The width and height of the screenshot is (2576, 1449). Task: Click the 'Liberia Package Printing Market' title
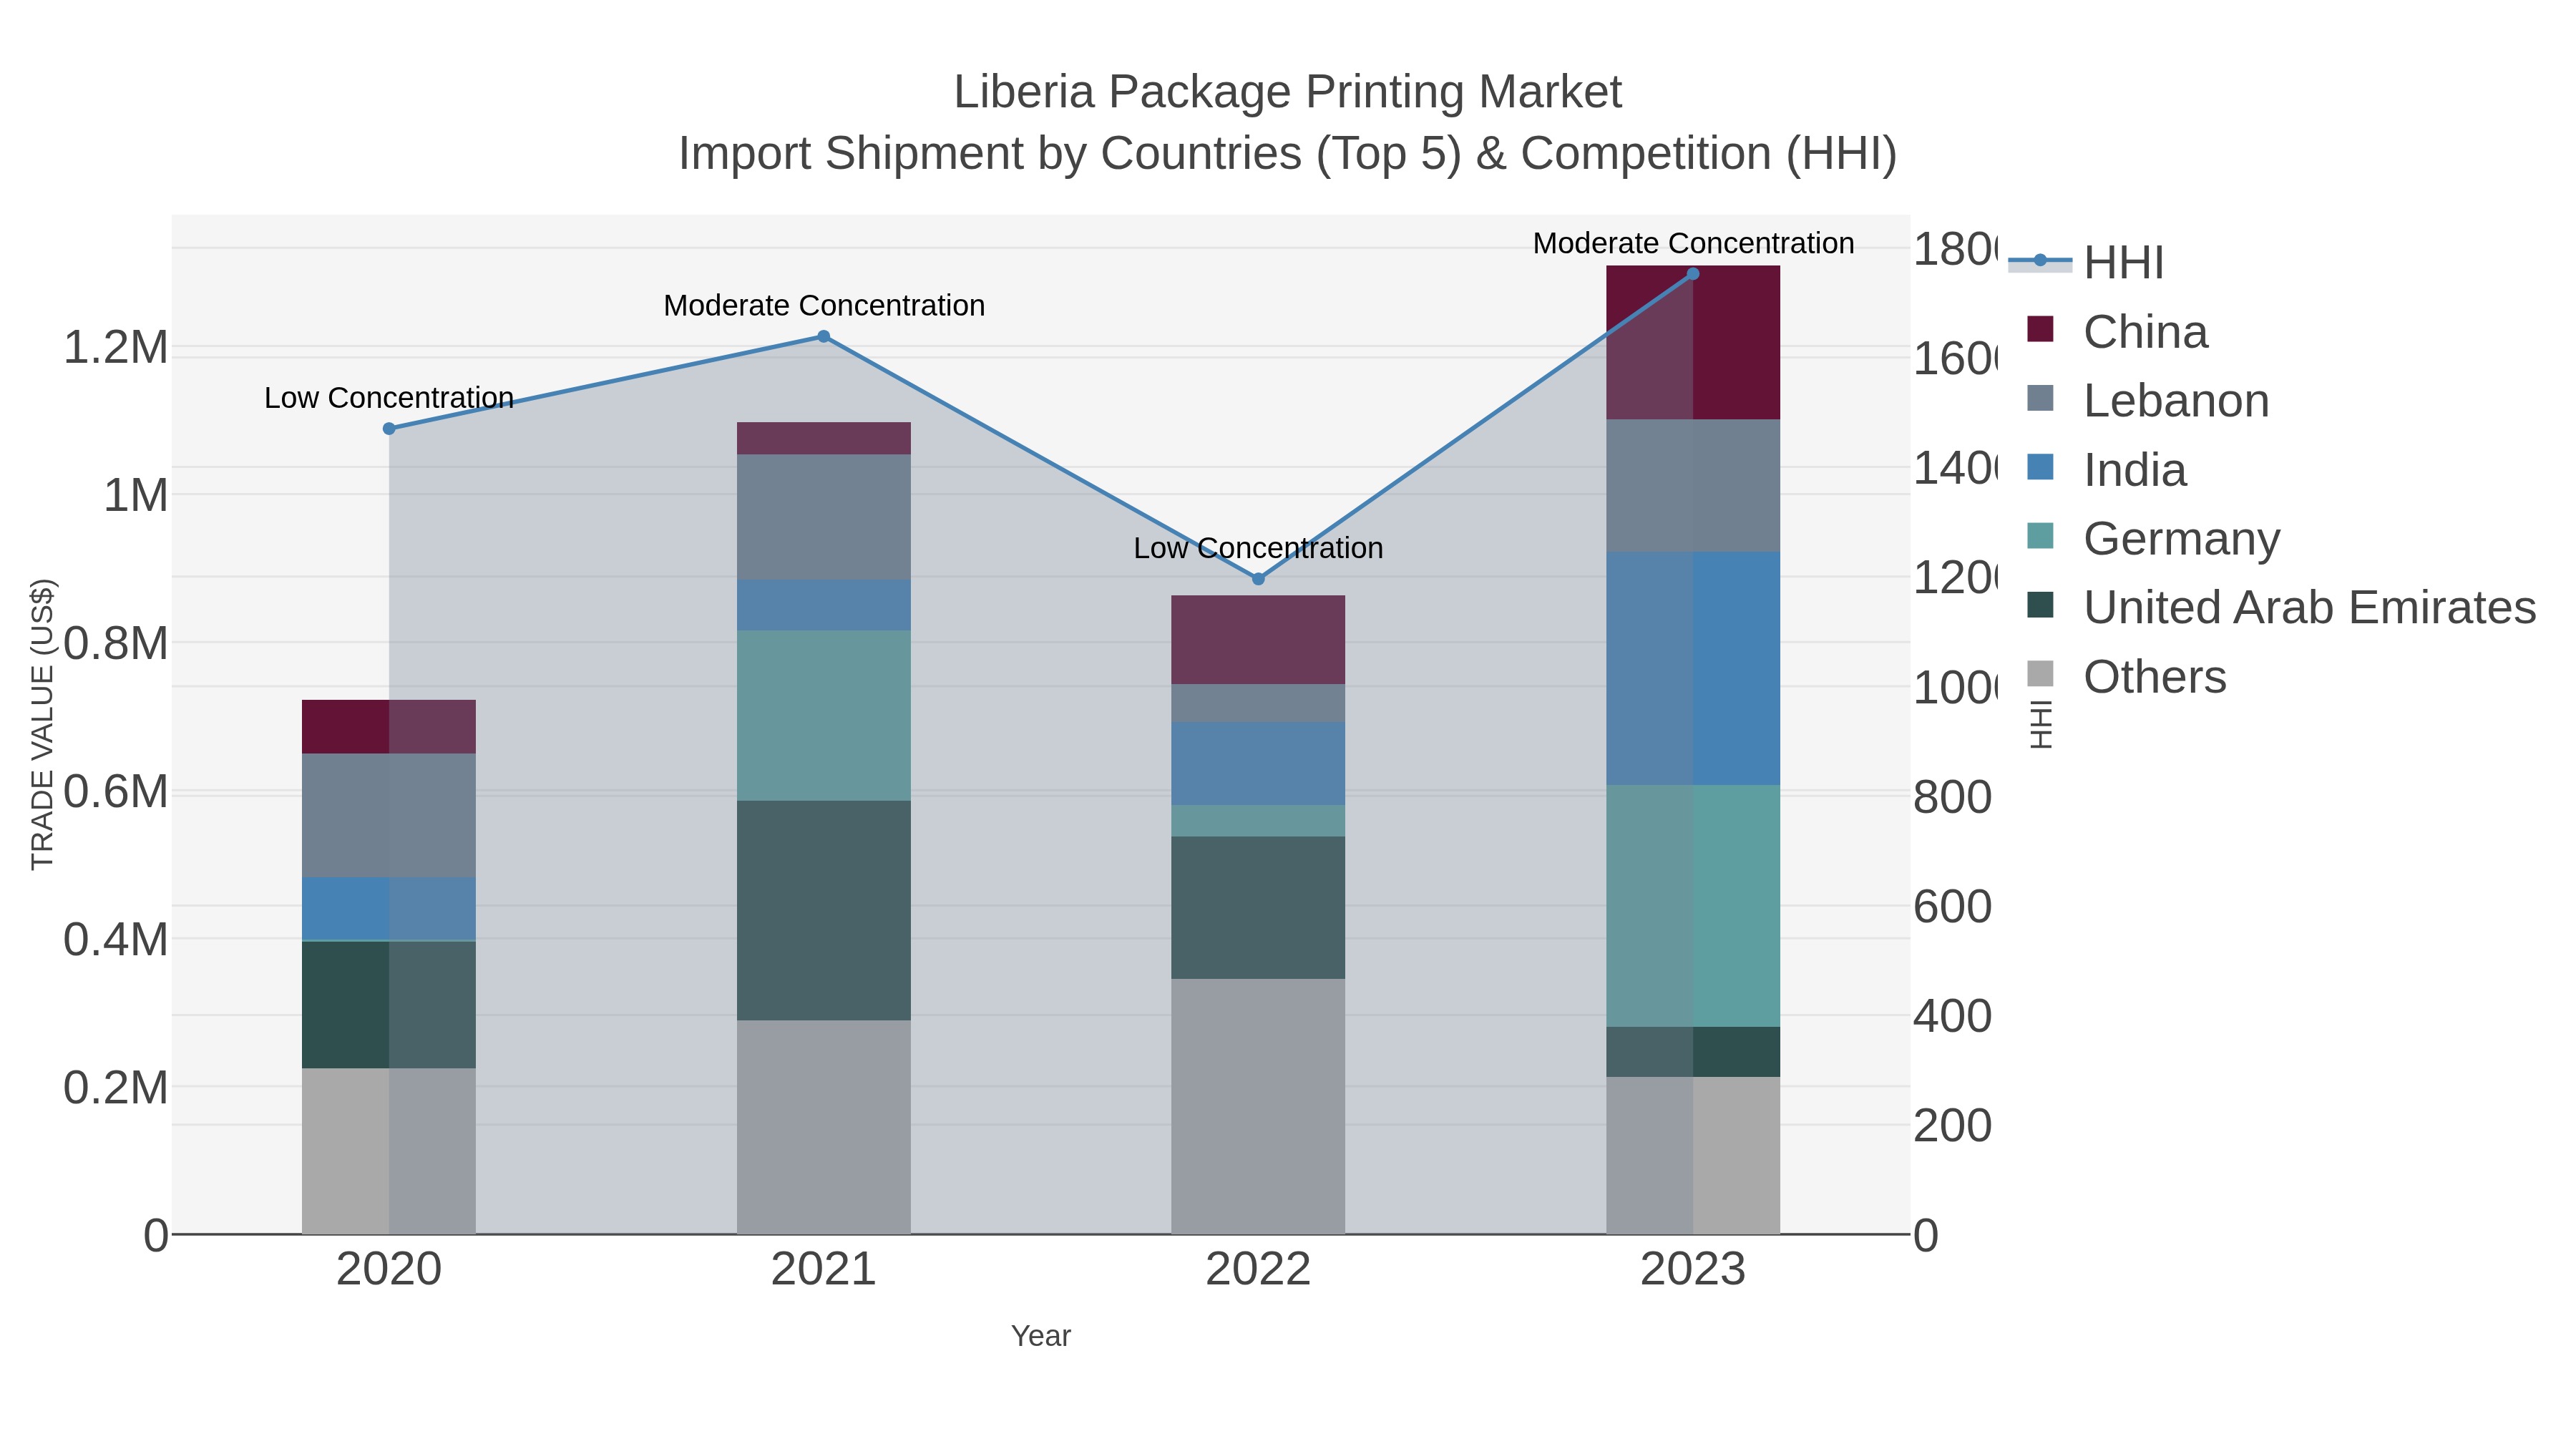1288,92
